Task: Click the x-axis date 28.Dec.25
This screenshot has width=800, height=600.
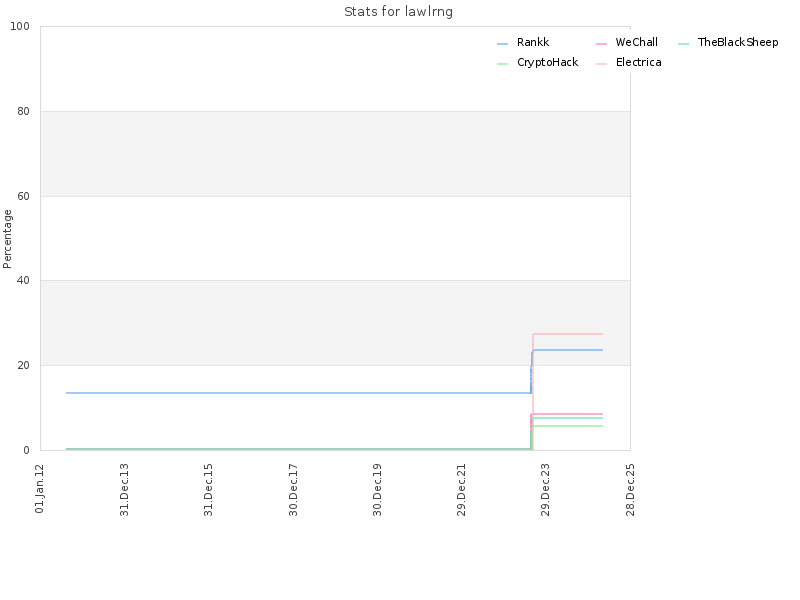Action: 631,490
